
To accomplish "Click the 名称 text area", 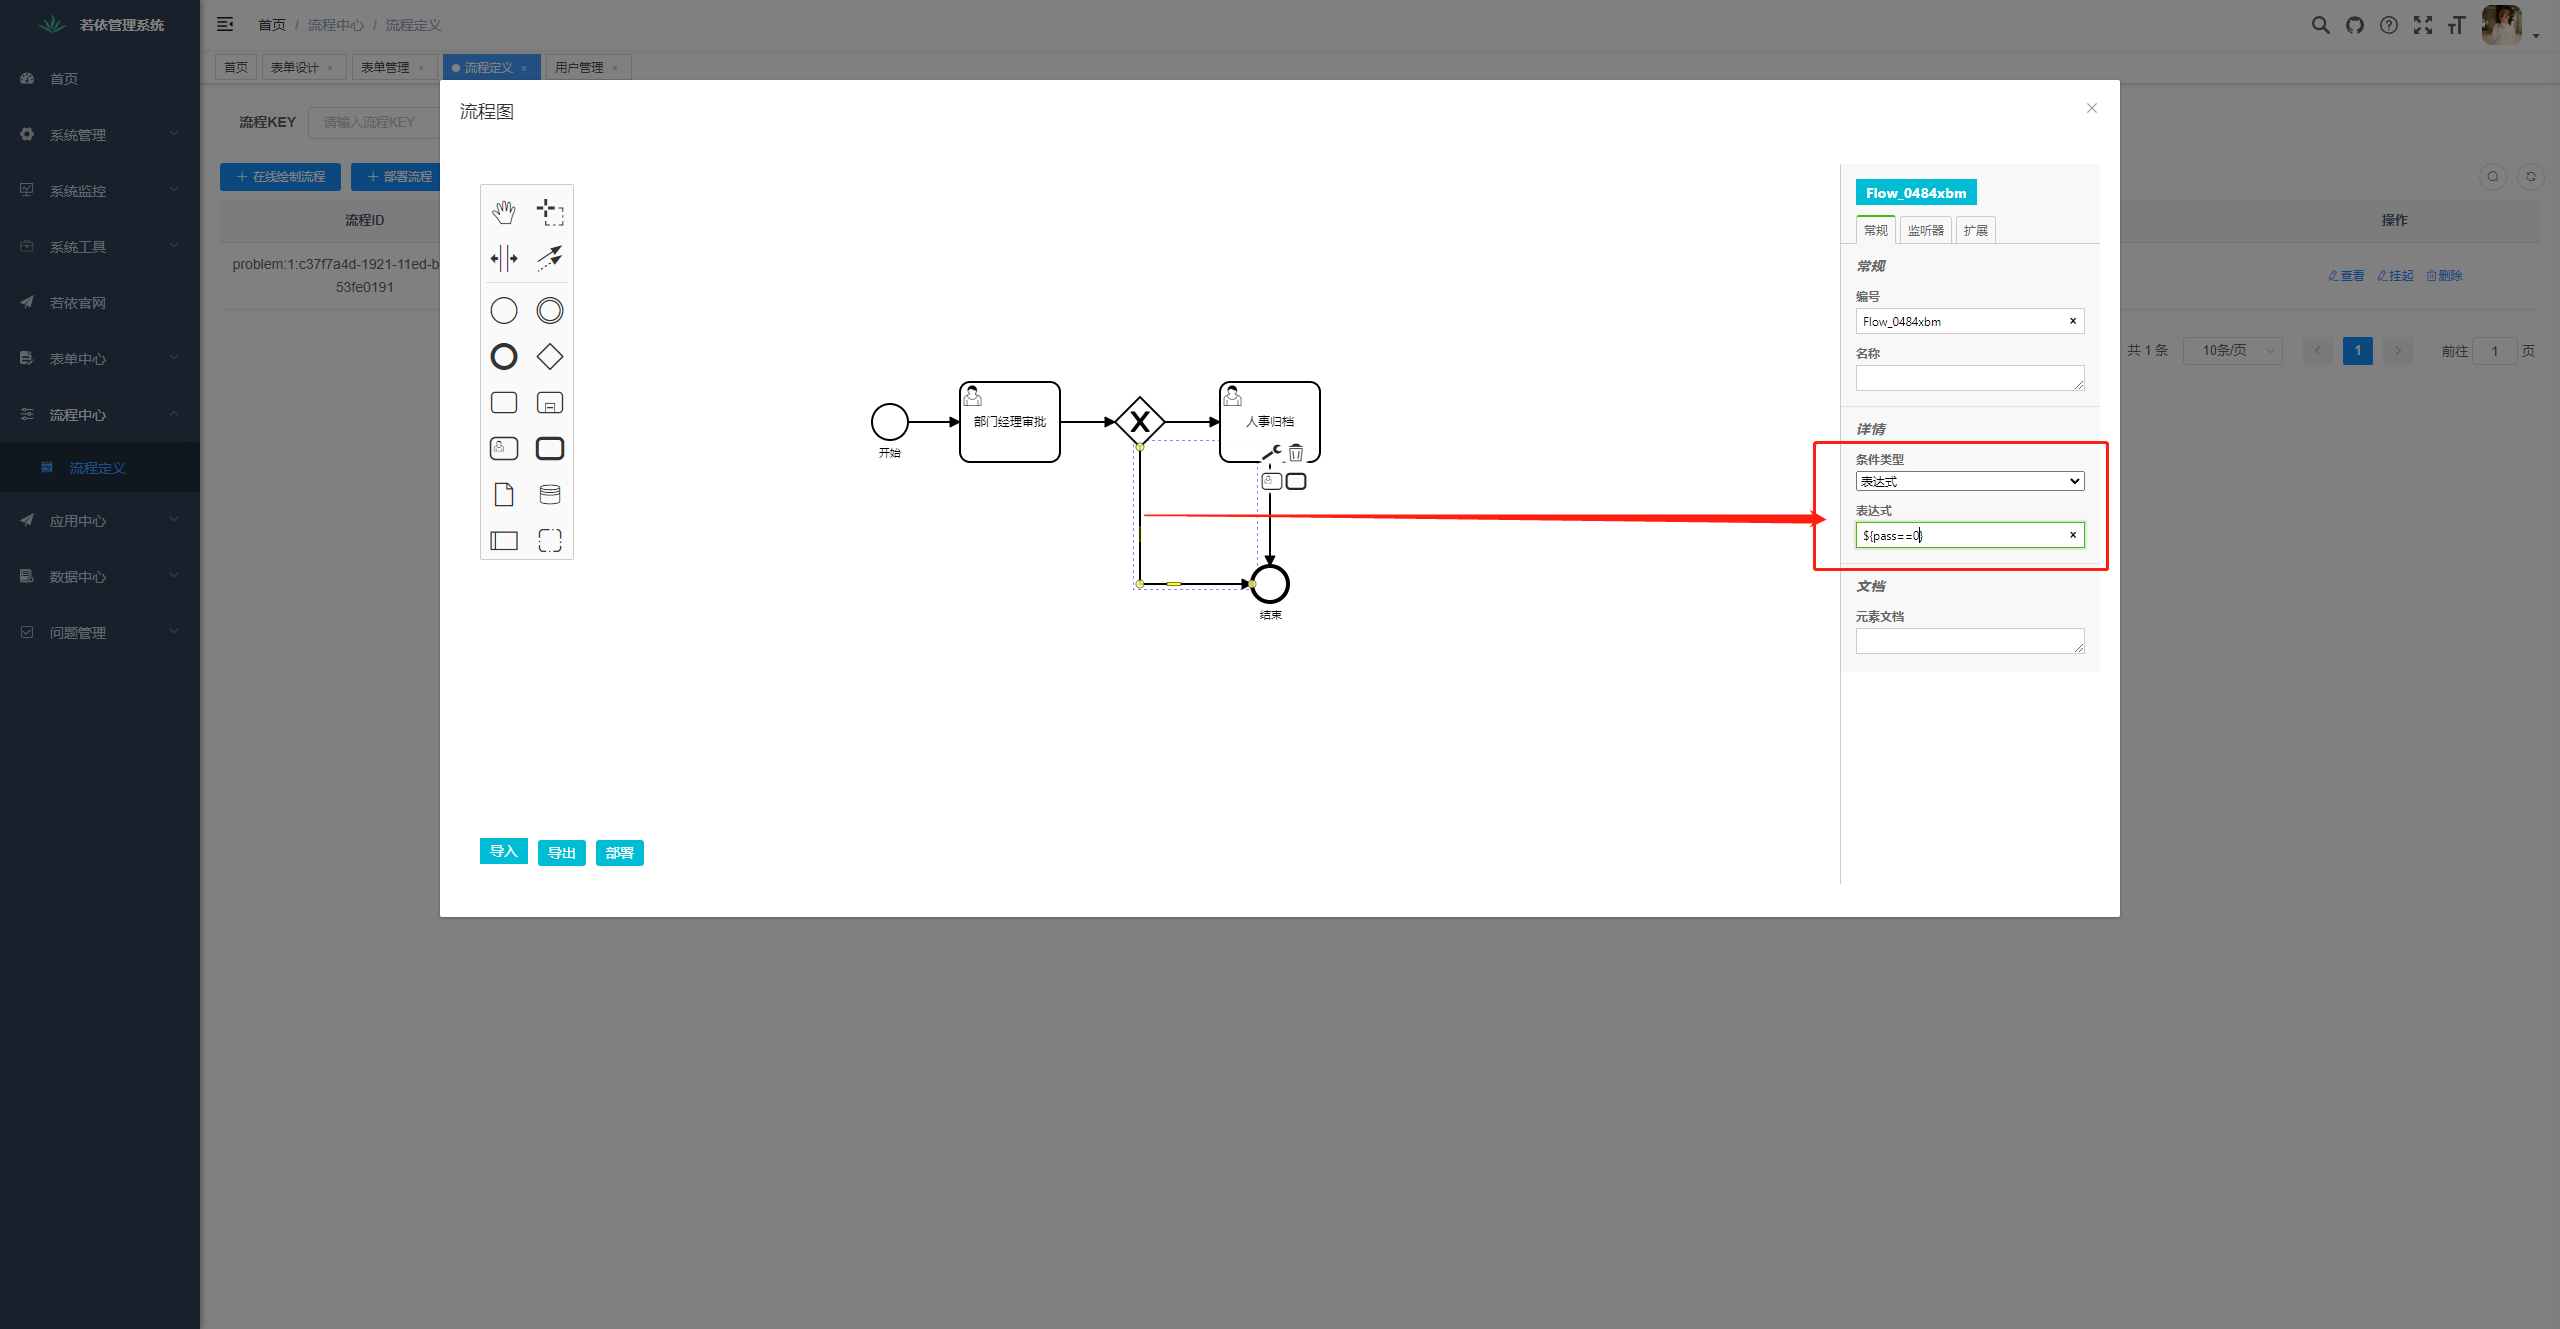I will [x=1970, y=378].
